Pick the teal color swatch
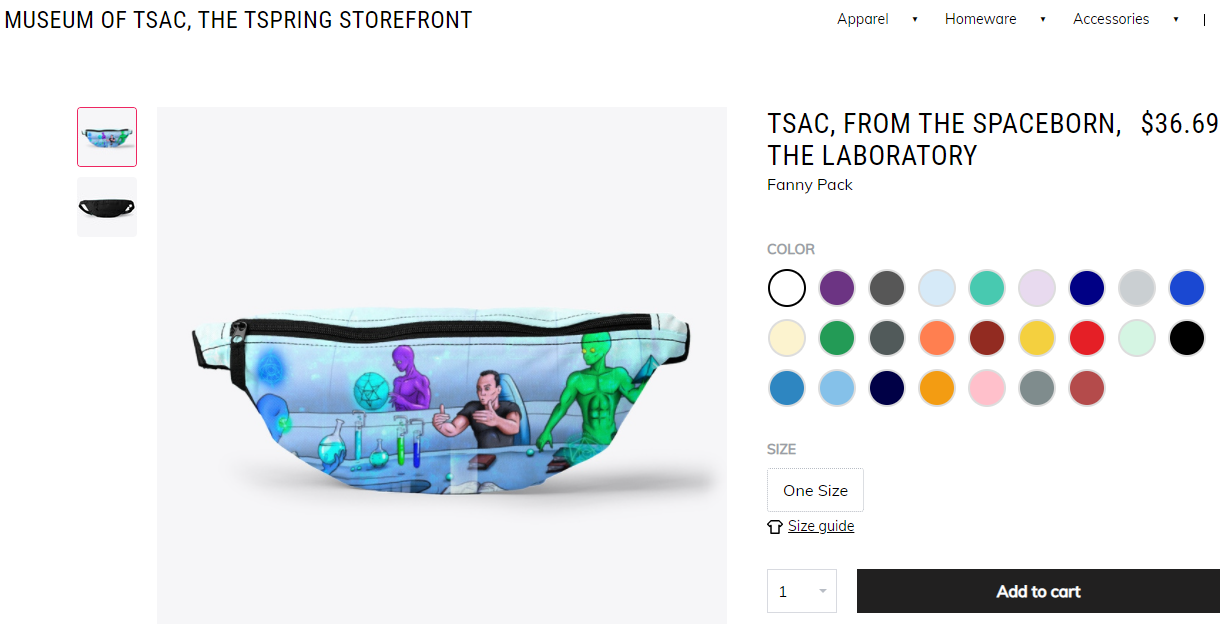 (987, 288)
